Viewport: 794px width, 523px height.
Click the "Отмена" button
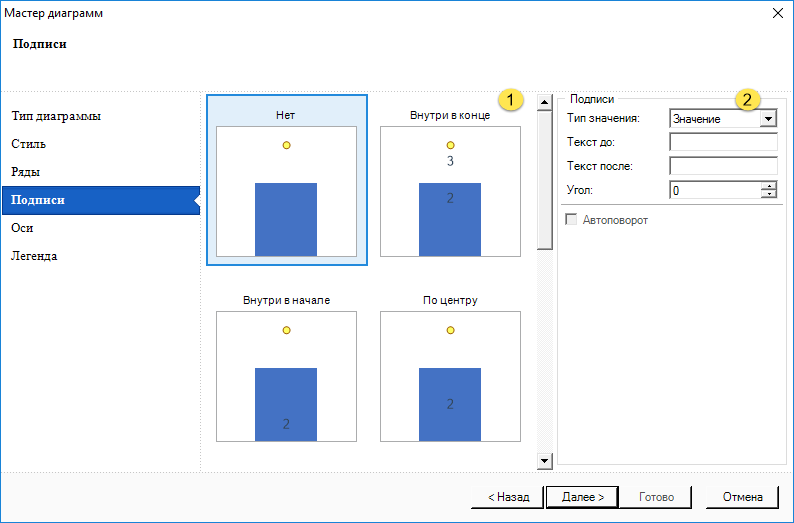(742, 497)
